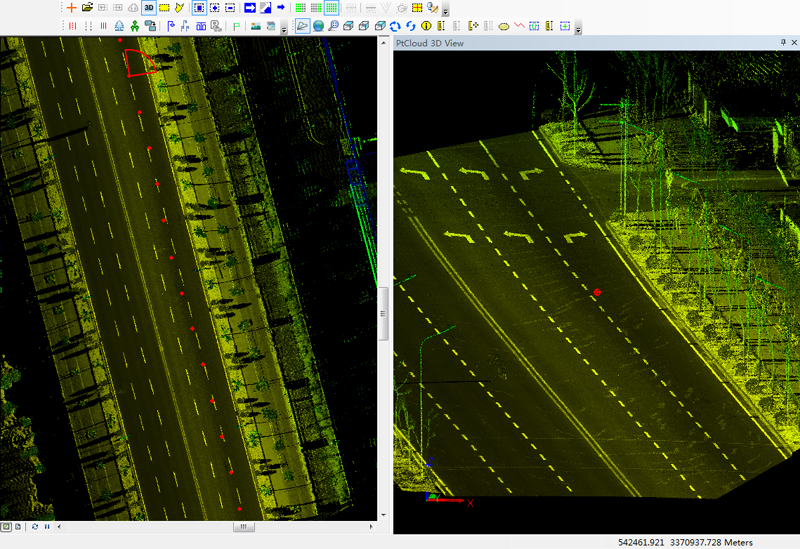Click the red target point on the road
The height and width of the screenshot is (549, 800).
tap(597, 292)
